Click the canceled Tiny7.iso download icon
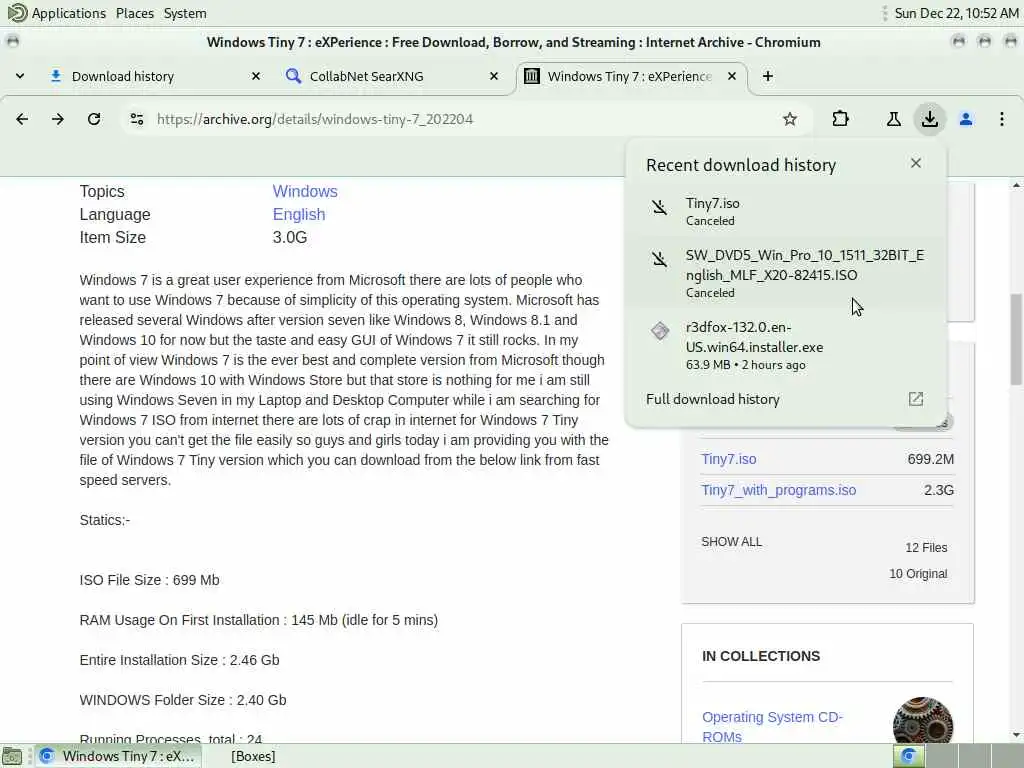 [x=660, y=208]
